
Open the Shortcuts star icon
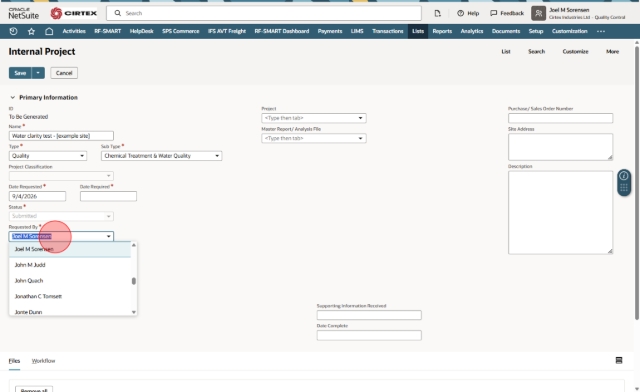[31, 31]
